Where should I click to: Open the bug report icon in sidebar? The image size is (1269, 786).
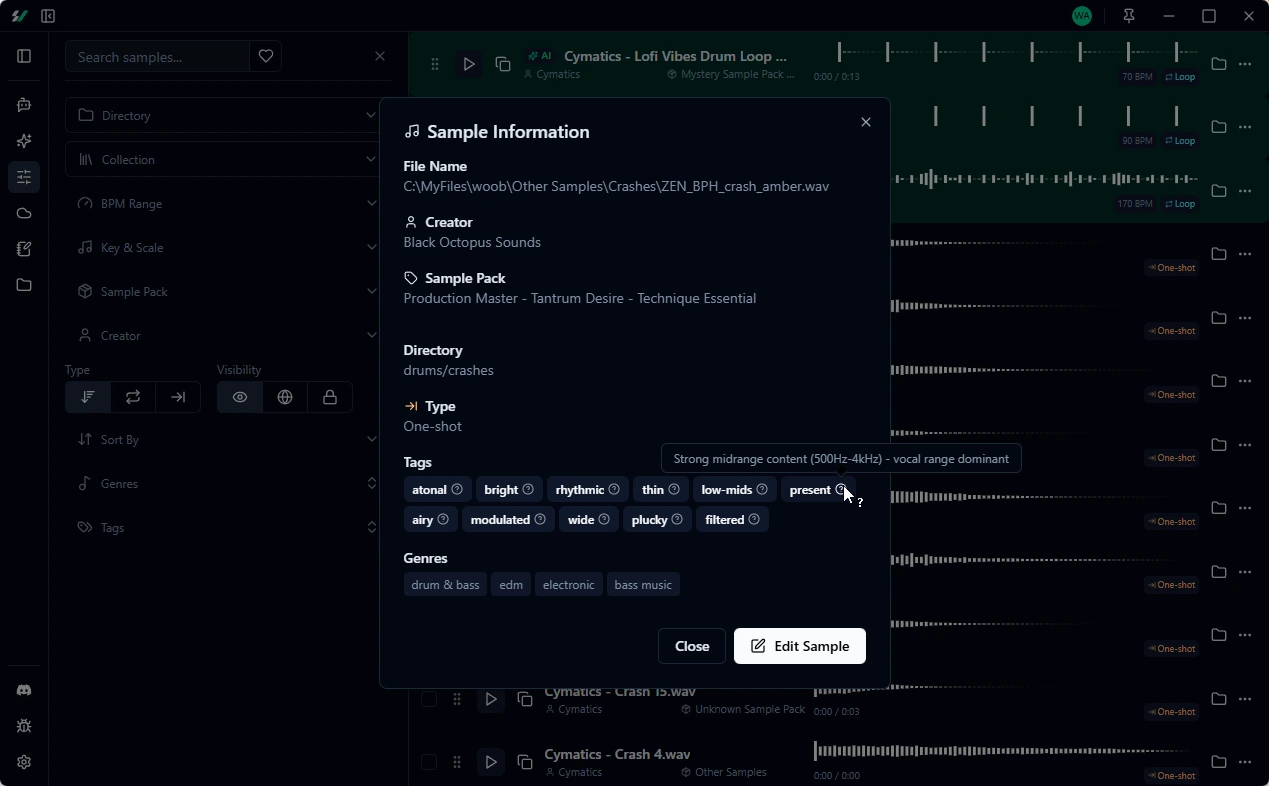(x=24, y=725)
